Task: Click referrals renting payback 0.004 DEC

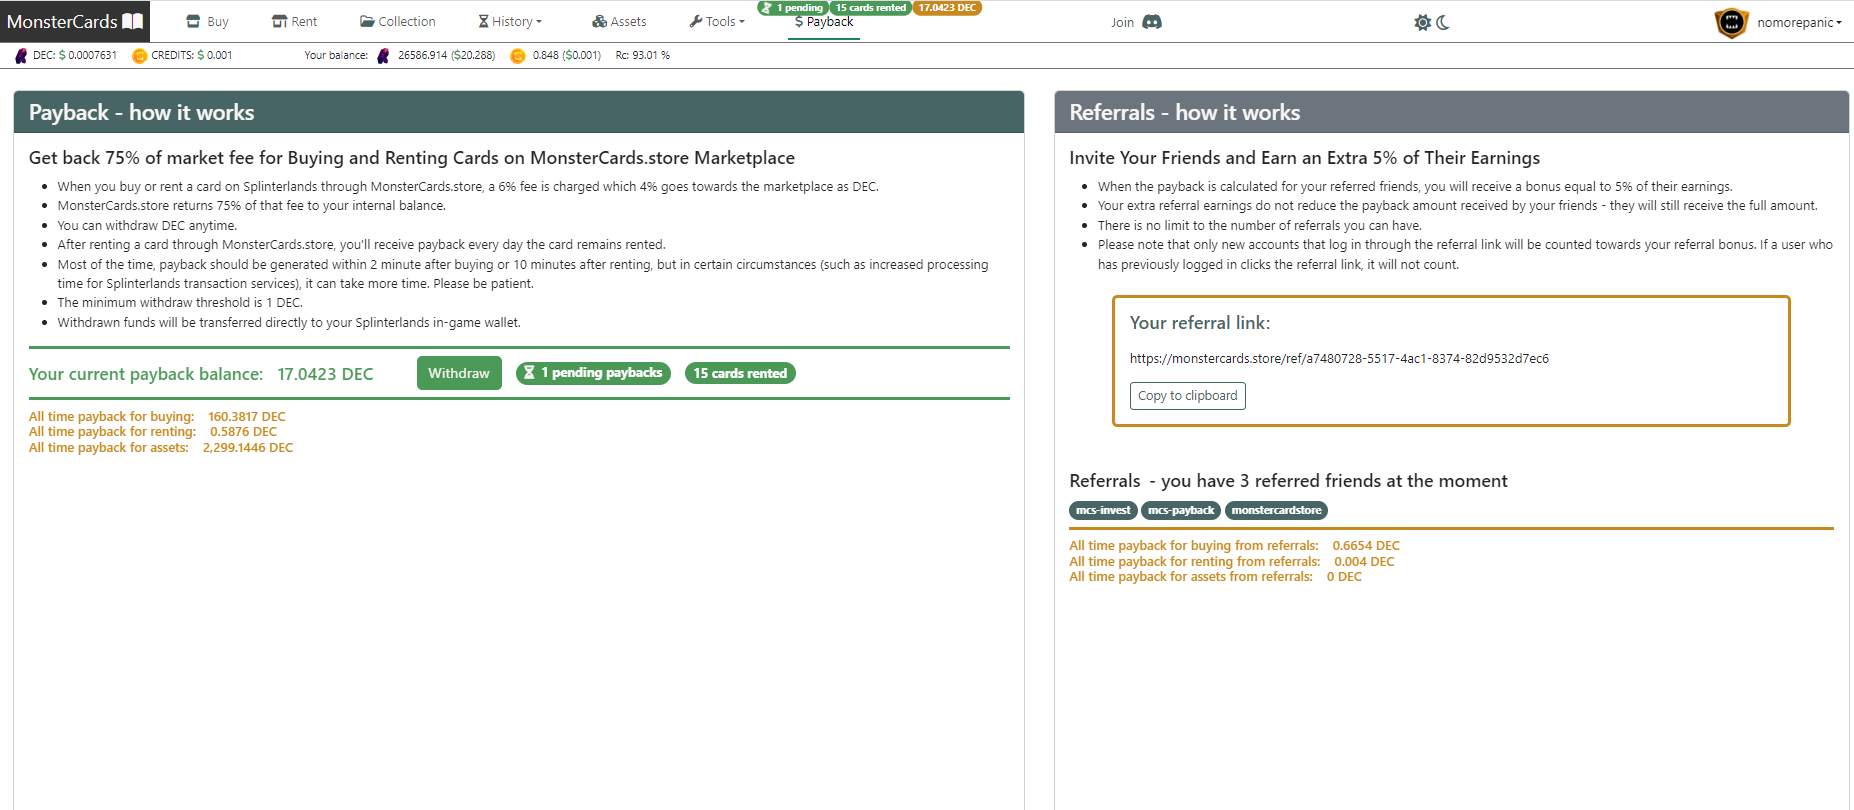Action: pos(1364,562)
